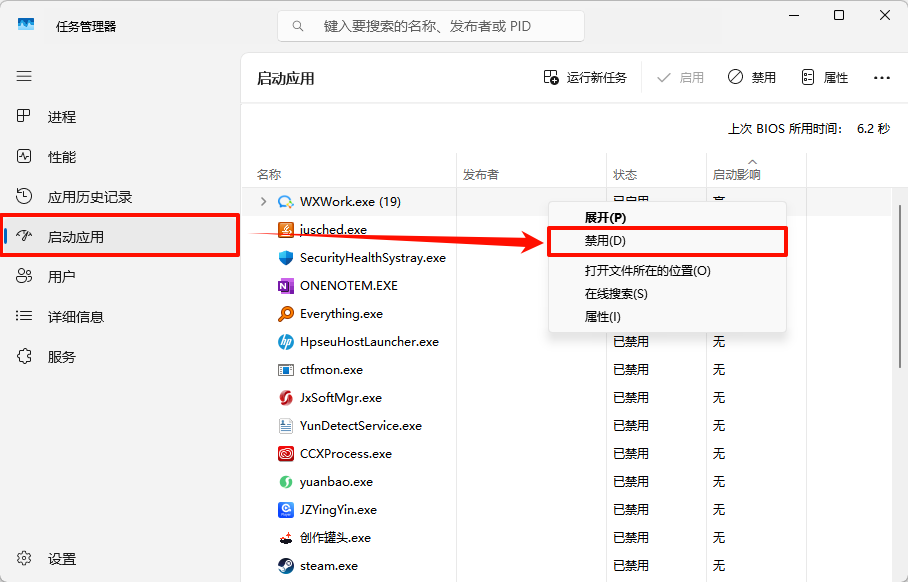
Task: Select 在线搜索(S) in context menu
Action: tap(616, 293)
